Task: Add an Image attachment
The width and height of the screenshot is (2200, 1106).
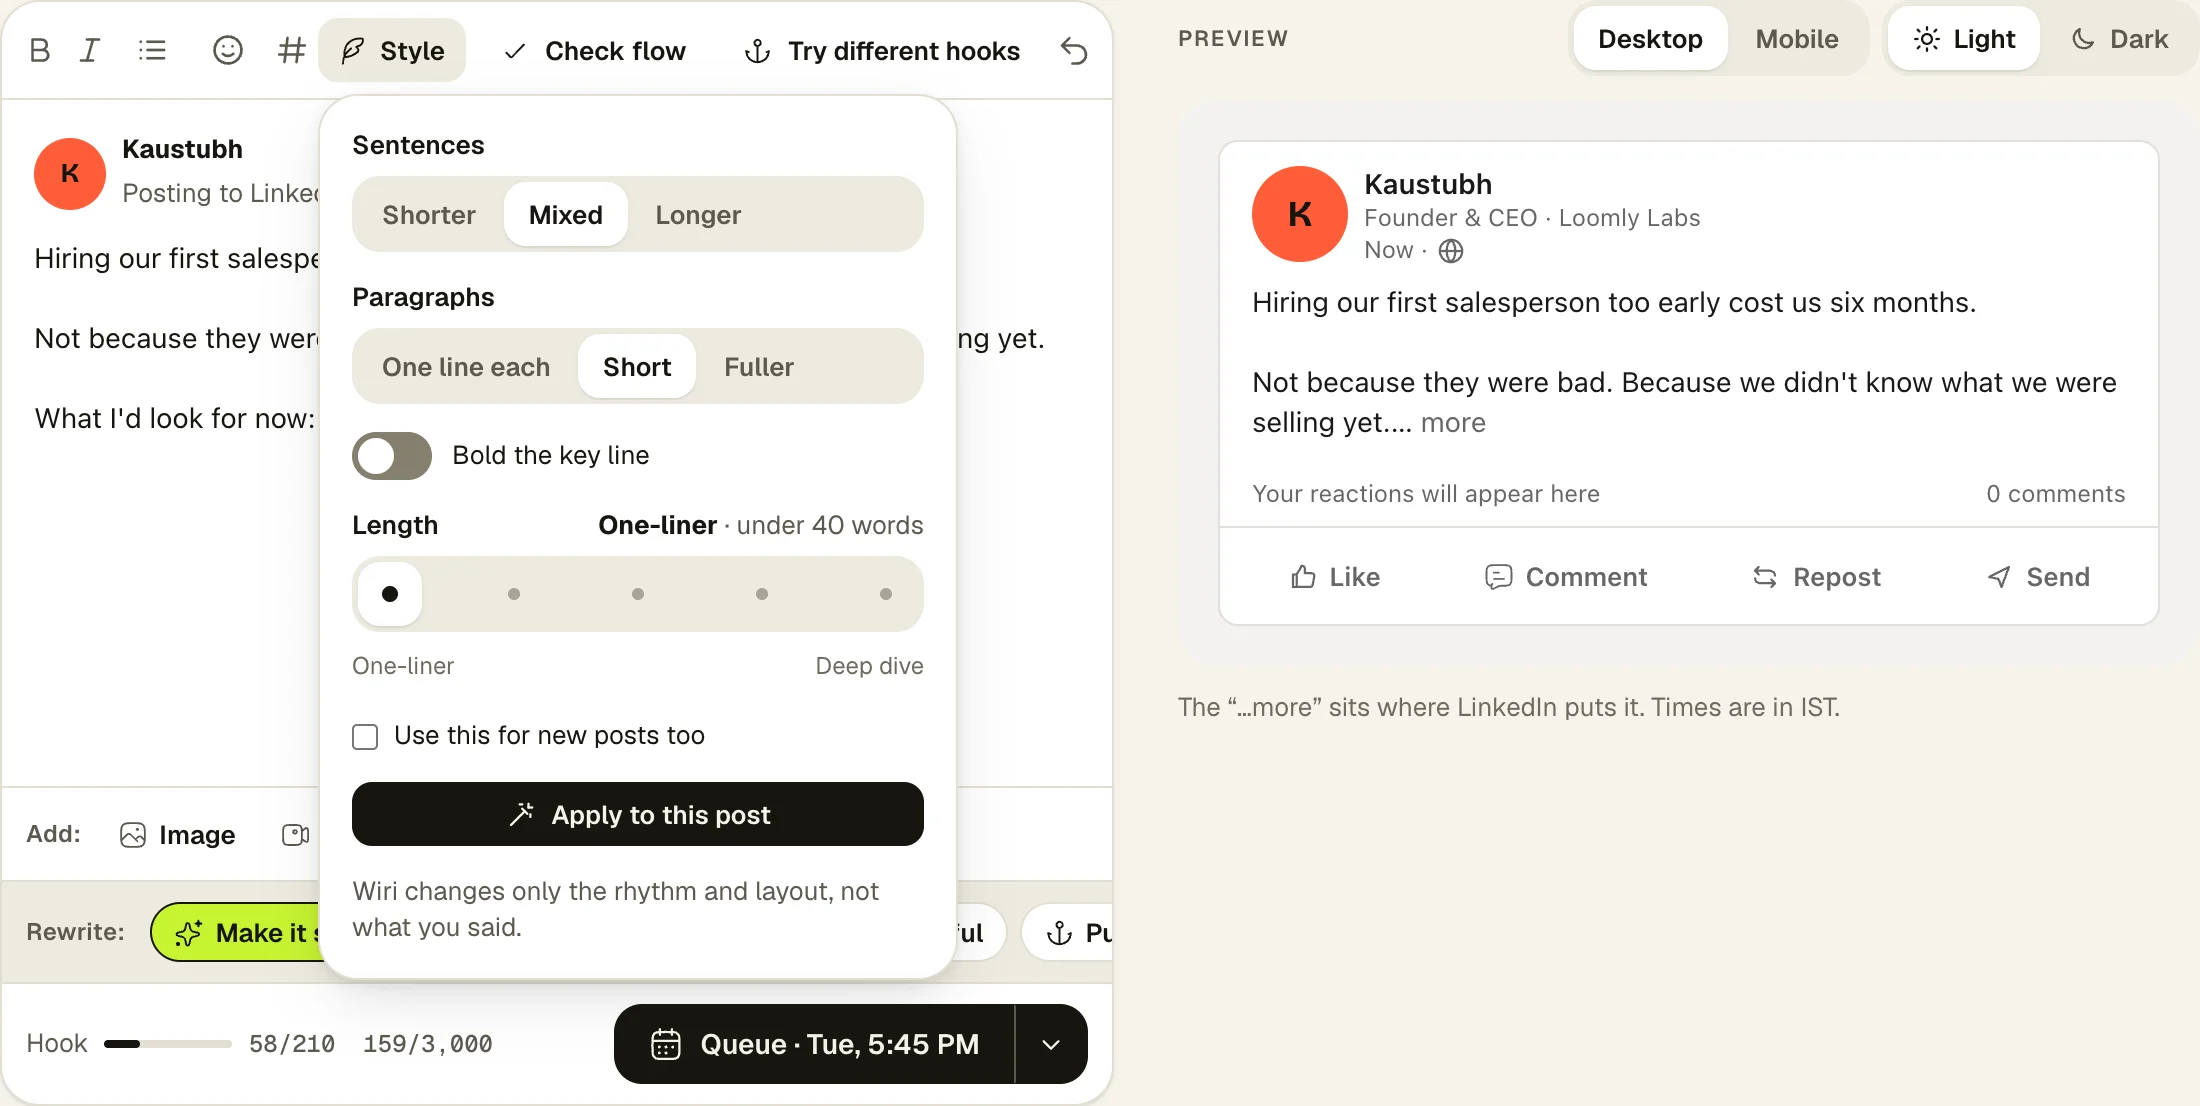Action: pos(178,835)
